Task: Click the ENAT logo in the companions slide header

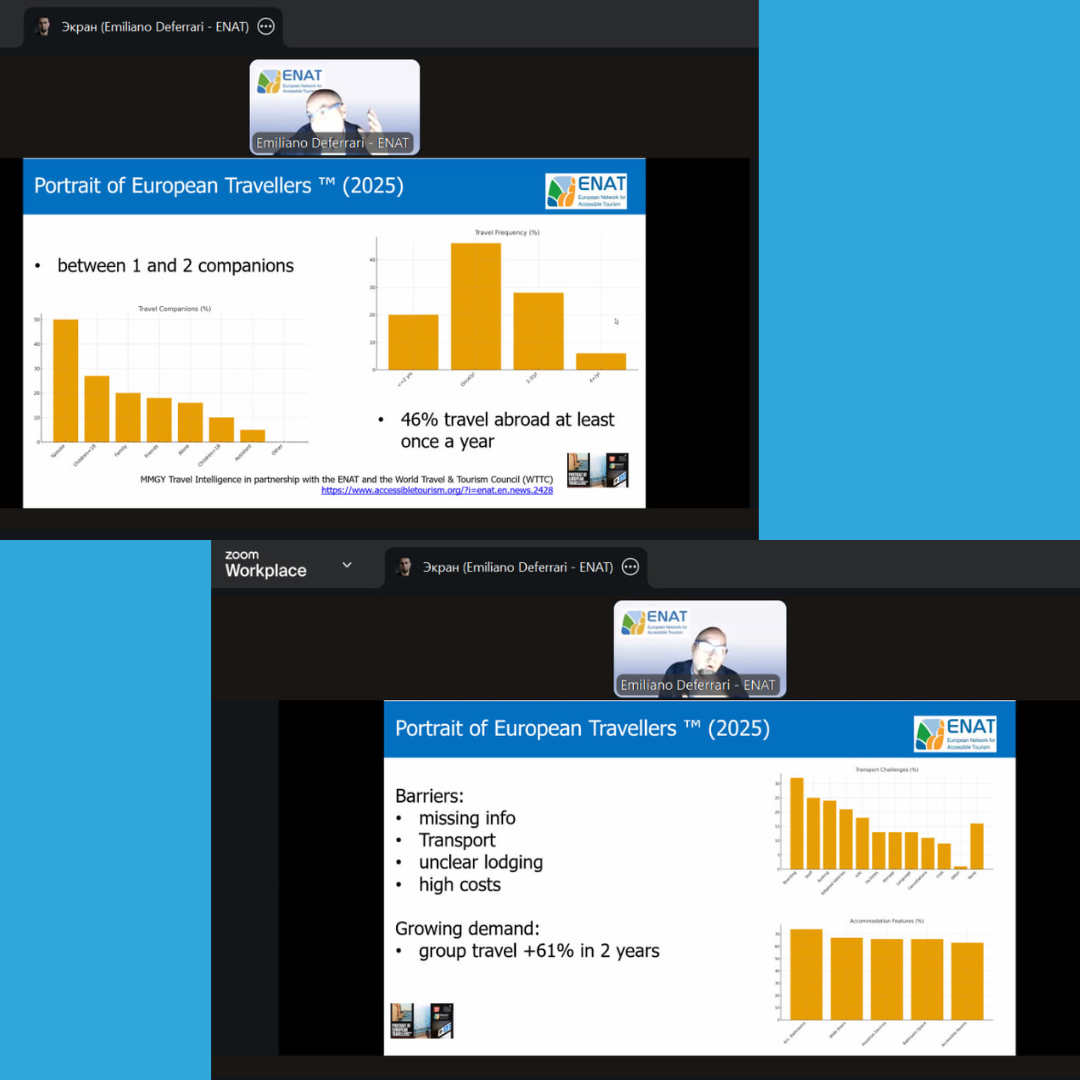Action: (x=586, y=190)
